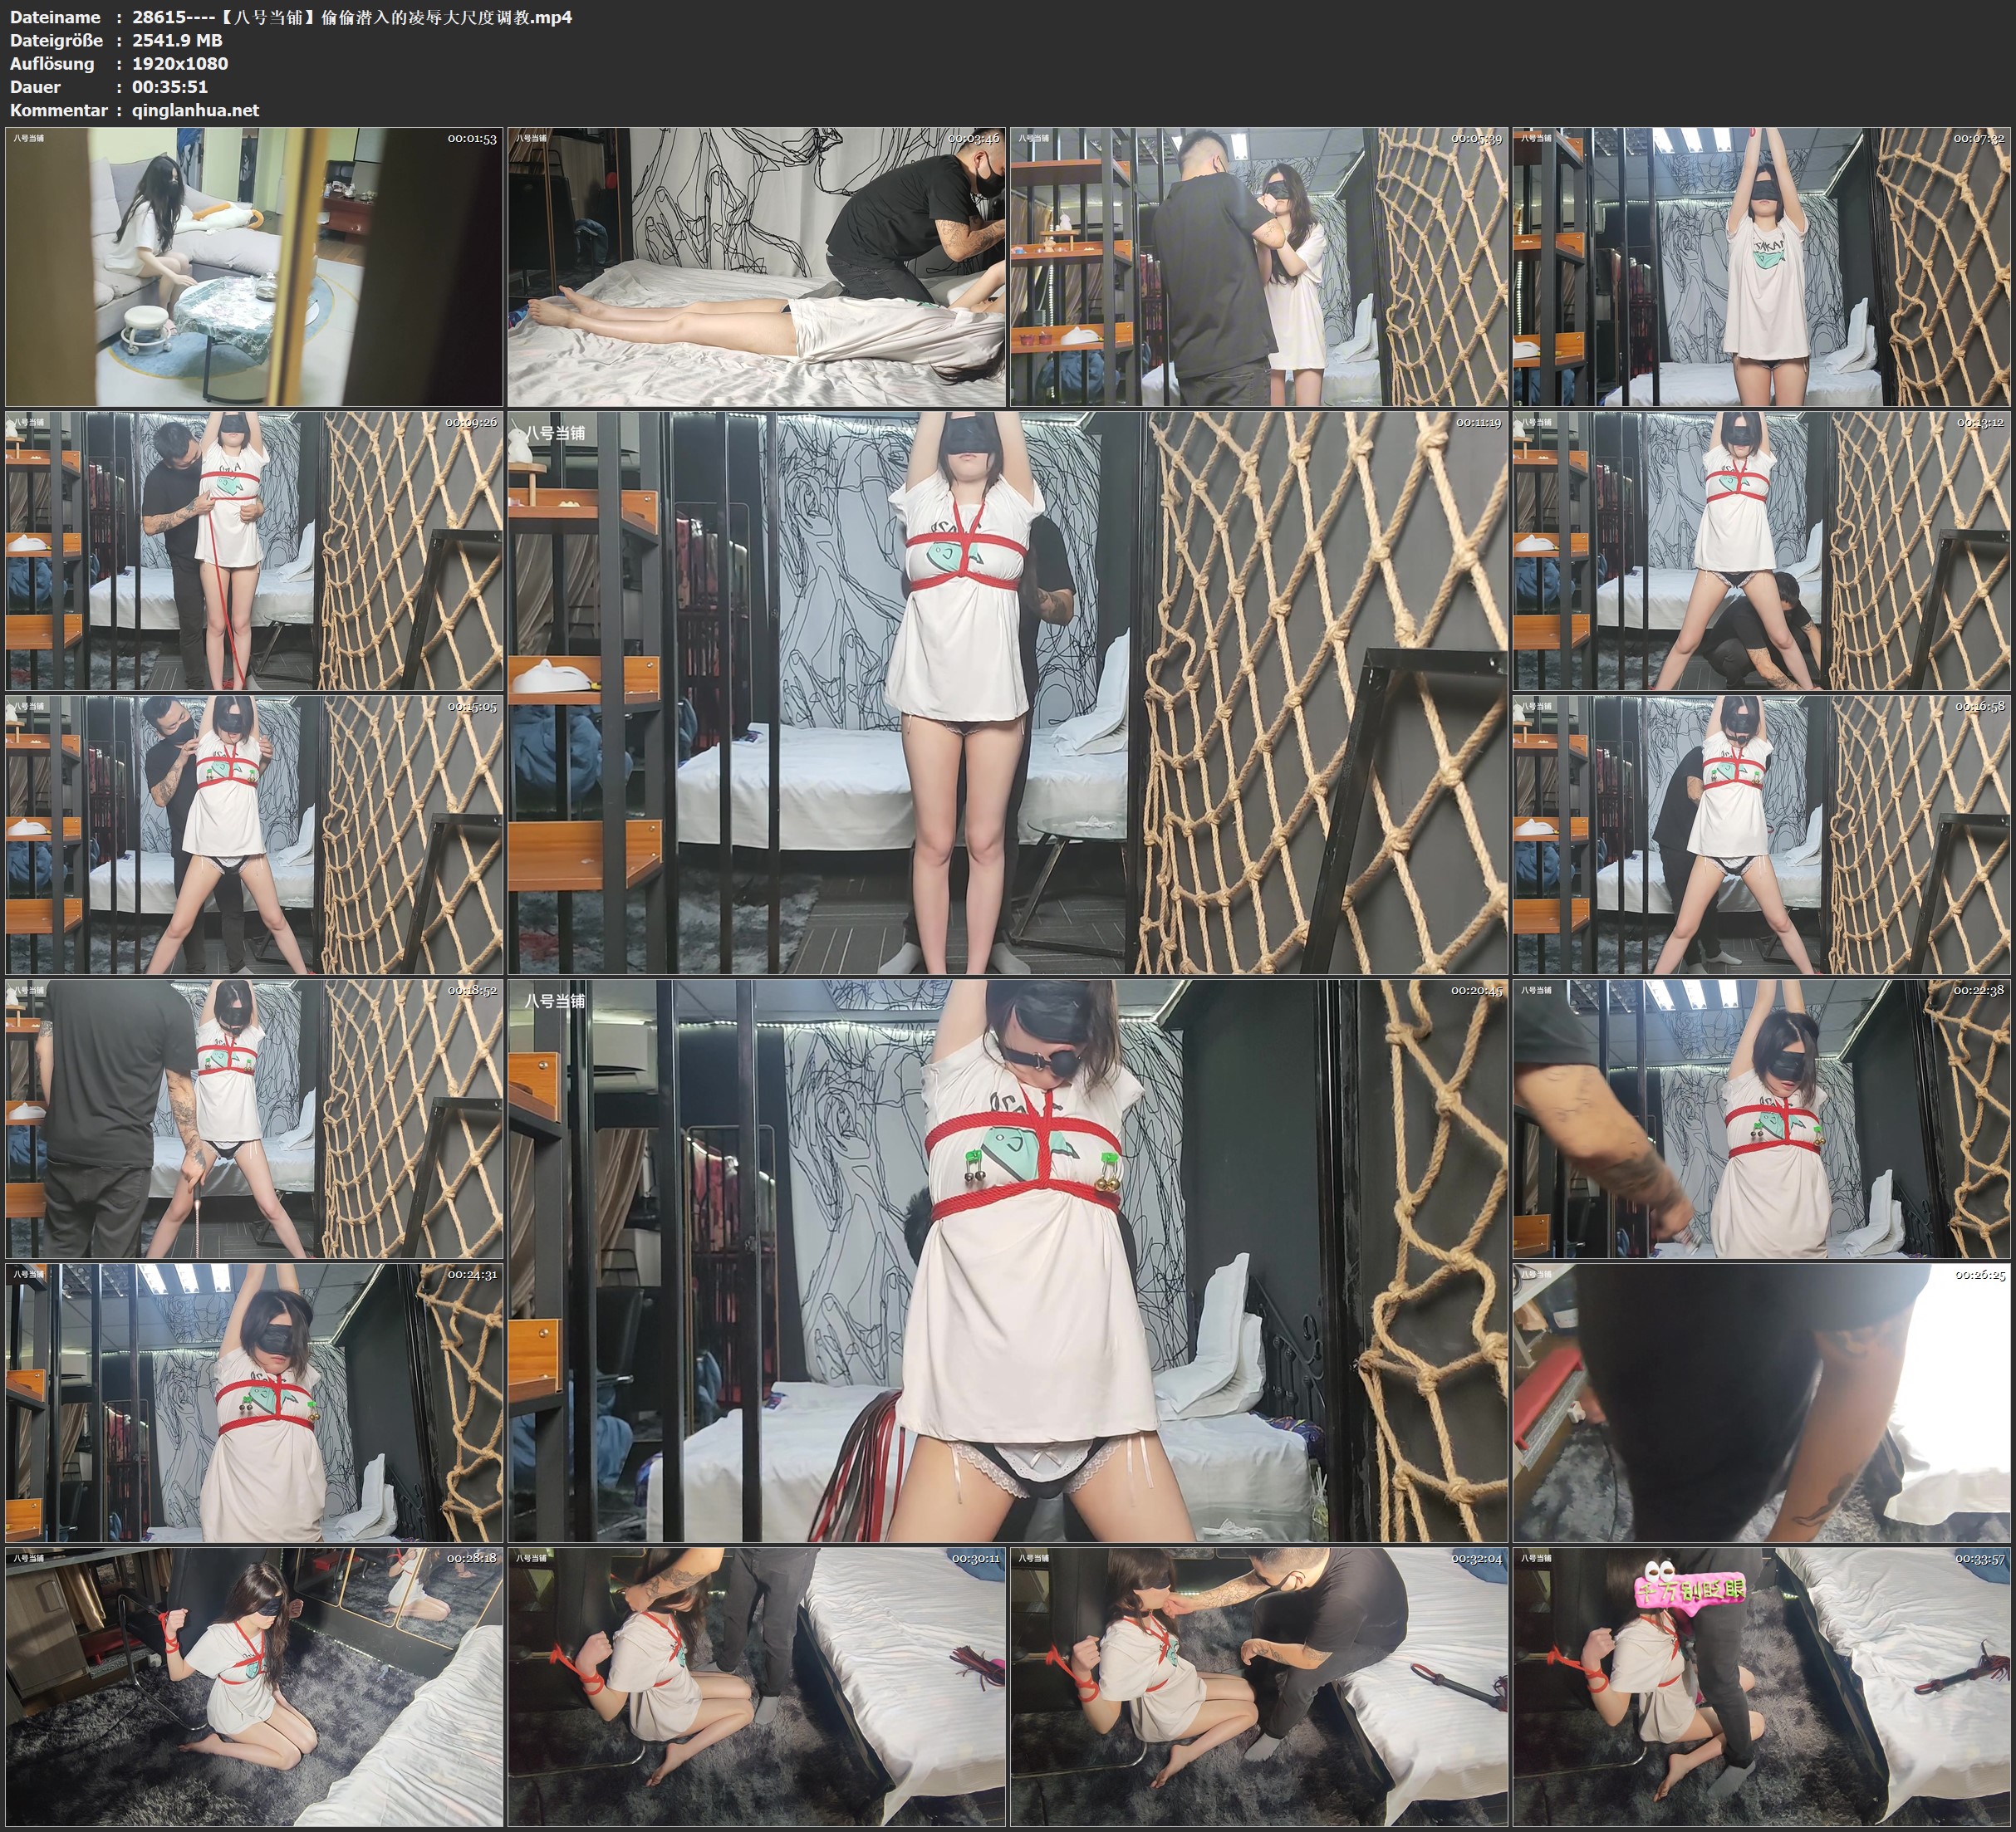Open the small frame at 00:09:26
Viewport: 2016px width, 1832px height.
[x=254, y=550]
